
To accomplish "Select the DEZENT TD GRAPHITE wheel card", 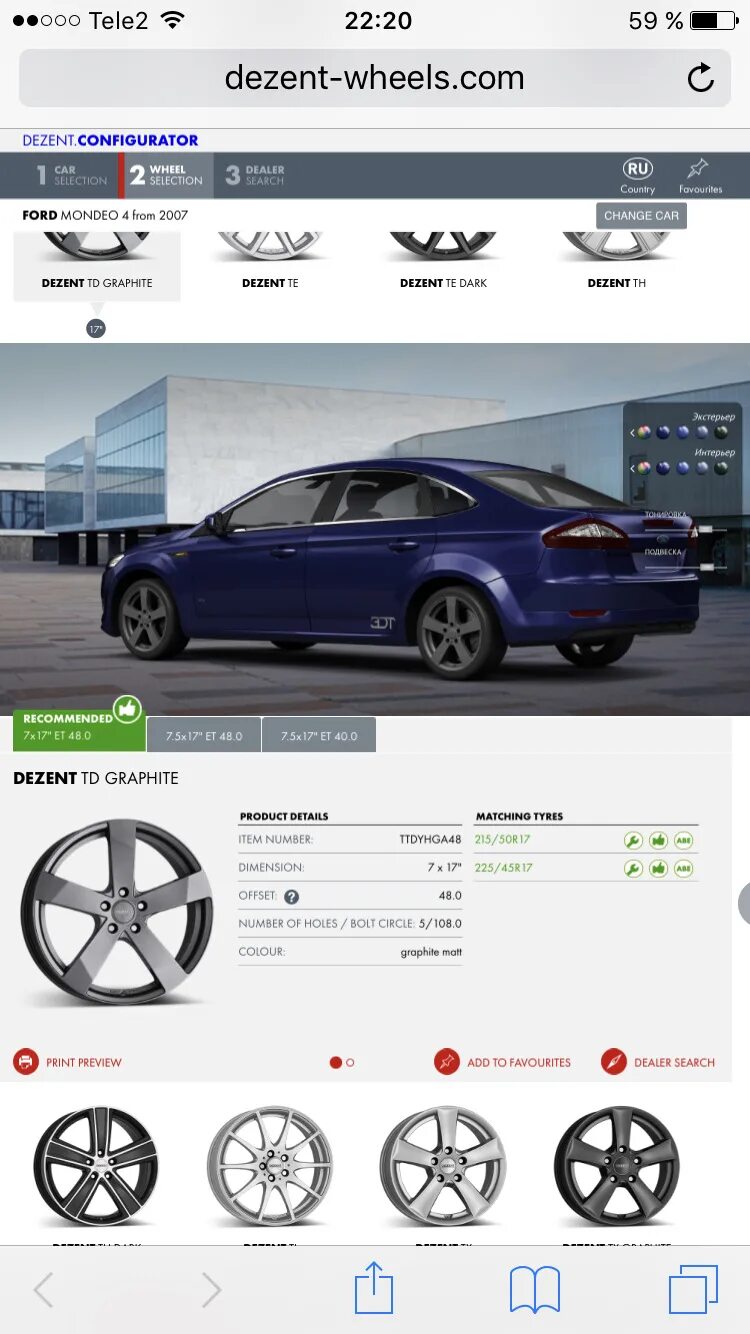I will tap(97, 265).
